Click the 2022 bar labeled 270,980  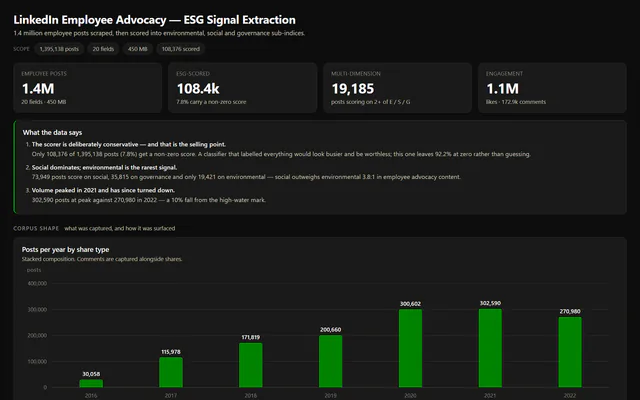coord(570,352)
